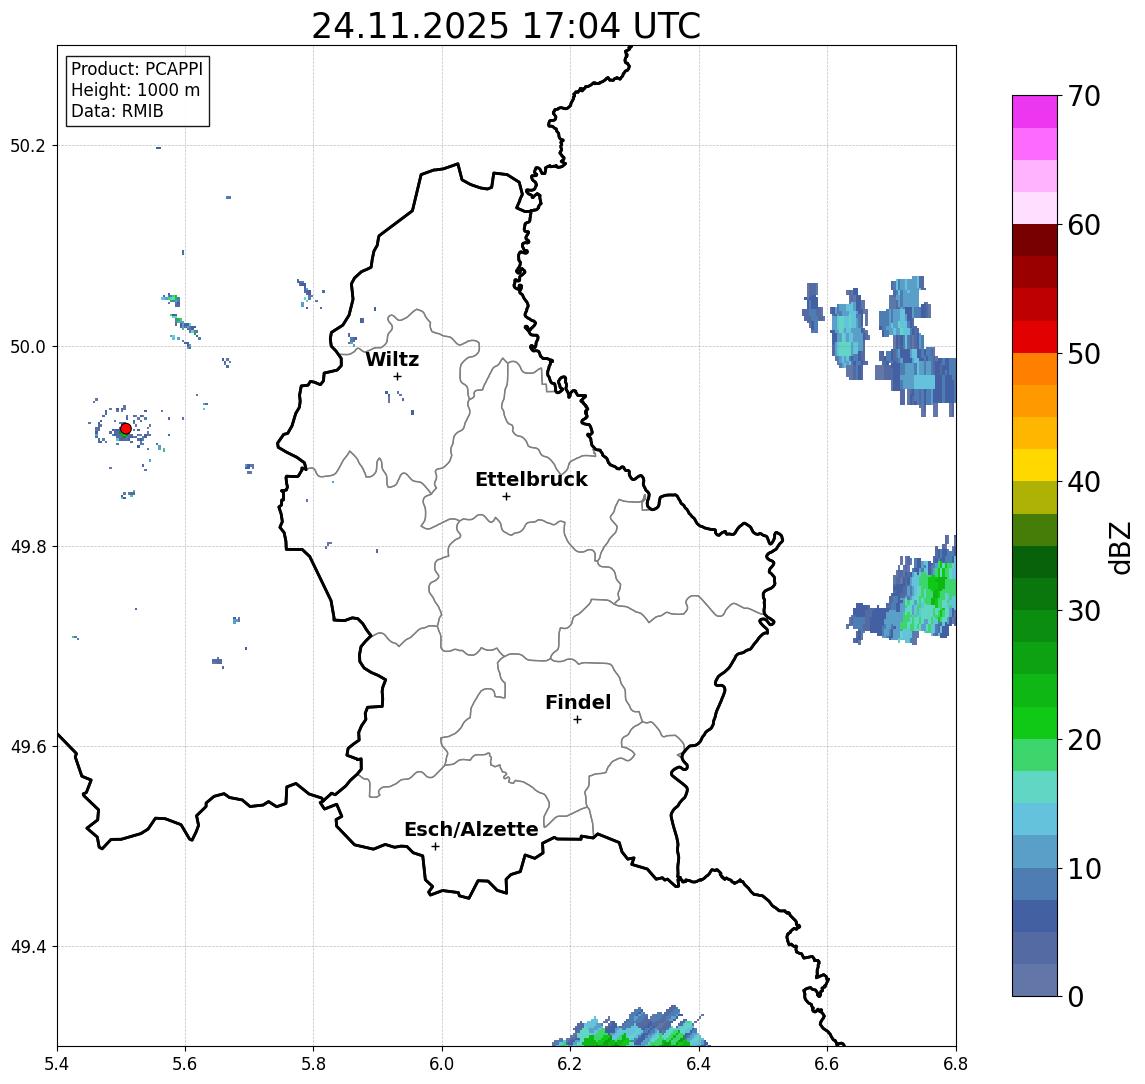The width and height of the screenshot is (1145, 1084).
Task: Click the 6.6 longitude tick label
Action: click(x=827, y=1064)
